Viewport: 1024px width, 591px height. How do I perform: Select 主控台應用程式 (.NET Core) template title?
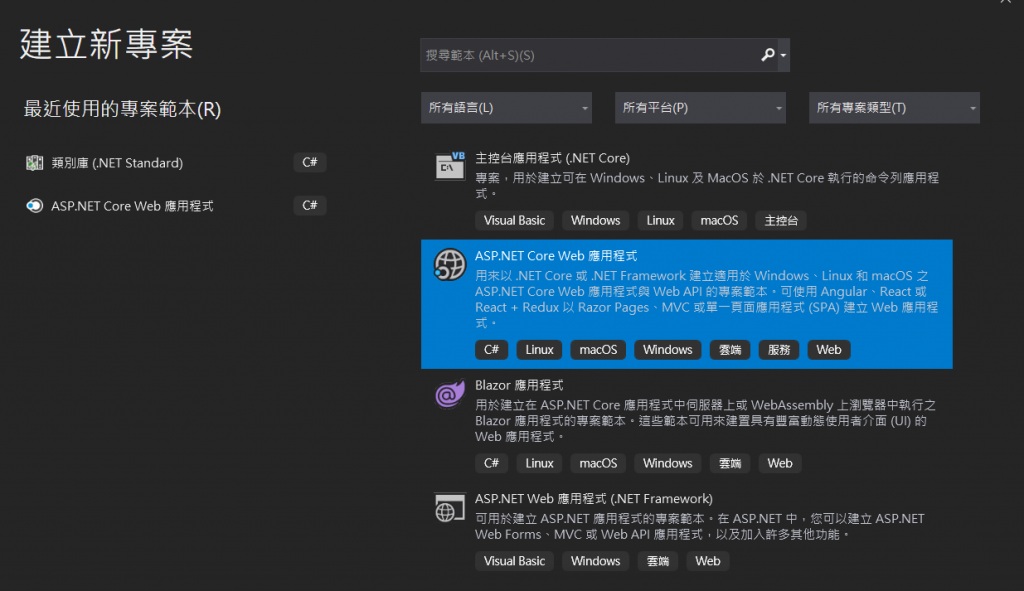[552, 158]
